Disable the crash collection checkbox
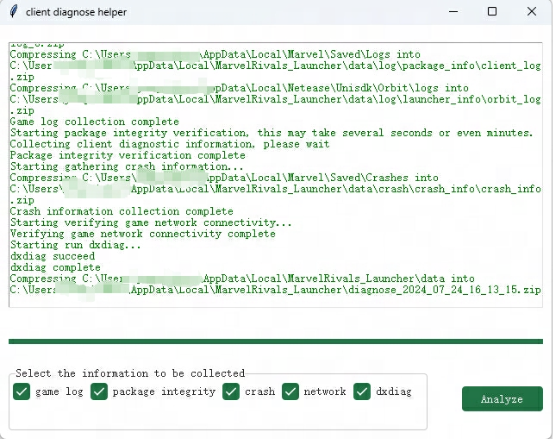Image resolution: width=553 pixels, height=439 pixels. [231, 391]
